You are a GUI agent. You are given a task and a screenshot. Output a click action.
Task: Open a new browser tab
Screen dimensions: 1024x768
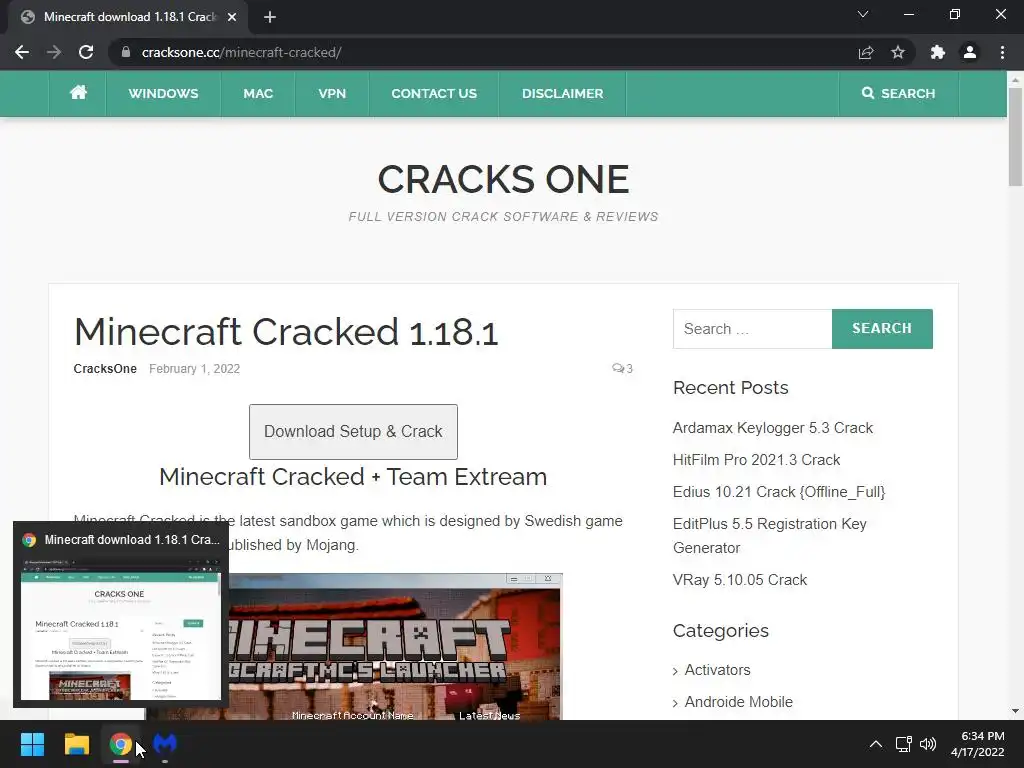click(x=270, y=17)
